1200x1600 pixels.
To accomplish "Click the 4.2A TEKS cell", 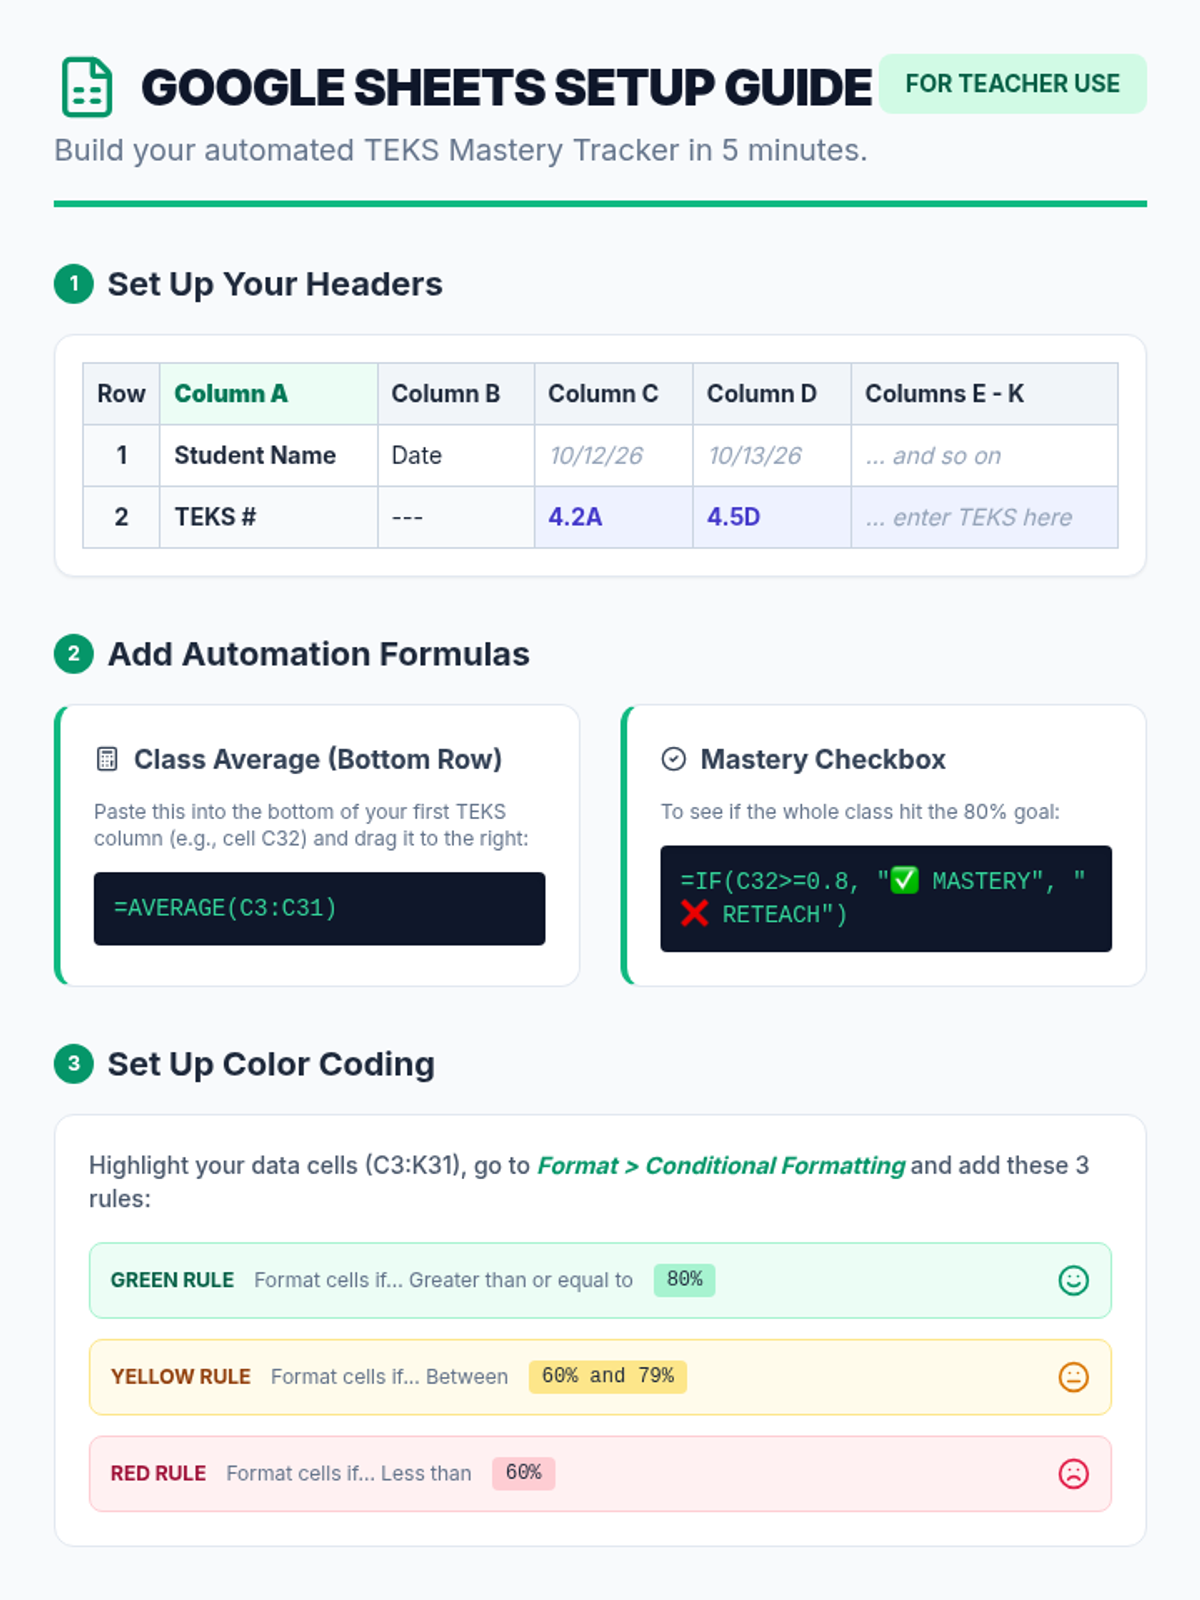I will click(612, 517).
